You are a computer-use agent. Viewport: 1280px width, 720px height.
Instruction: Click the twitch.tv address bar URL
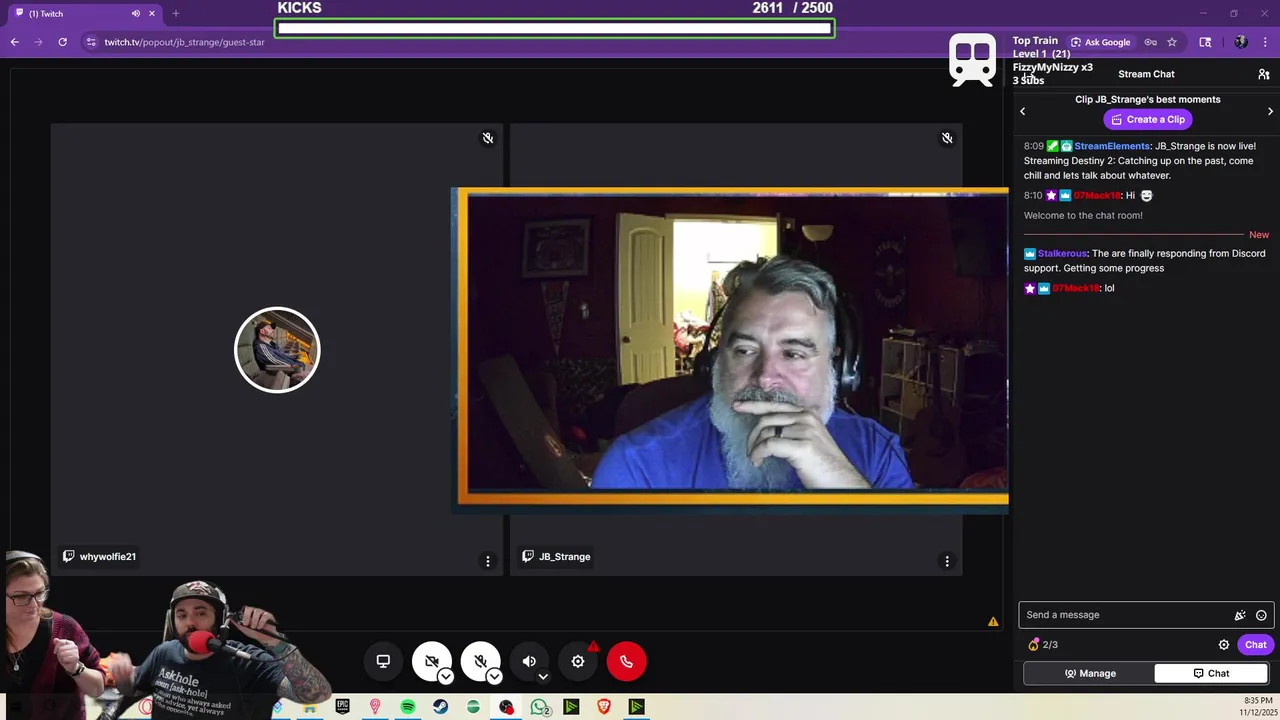184,42
